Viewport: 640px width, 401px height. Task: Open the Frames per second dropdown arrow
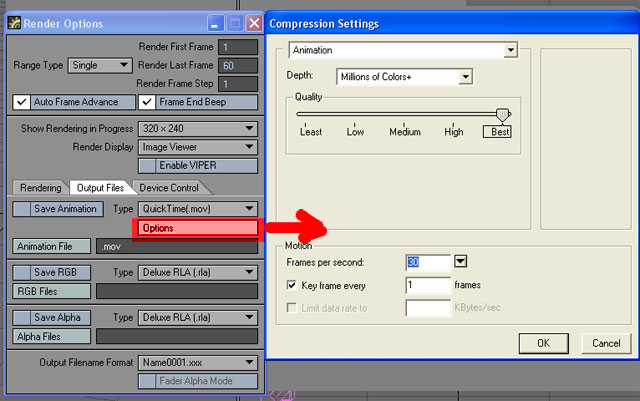click(460, 261)
